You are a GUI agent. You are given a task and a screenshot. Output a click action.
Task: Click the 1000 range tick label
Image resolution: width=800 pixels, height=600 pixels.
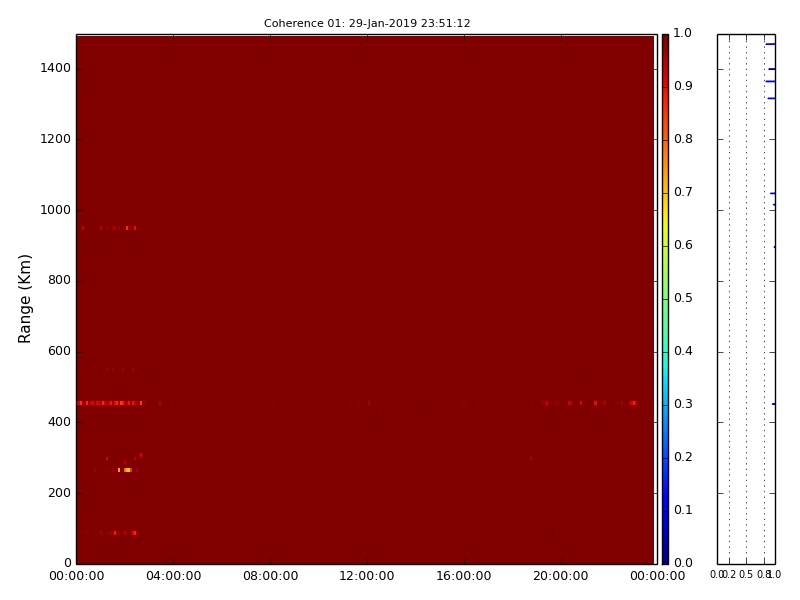56,210
